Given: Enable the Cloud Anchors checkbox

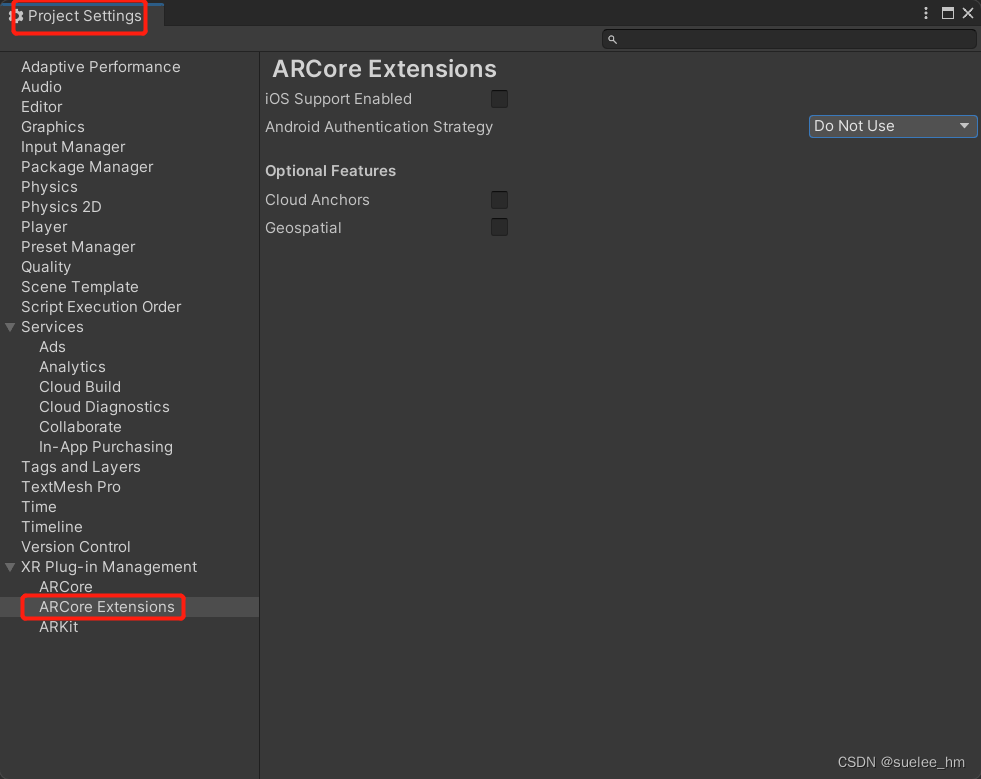Looking at the screenshot, I should (x=499, y=200).
